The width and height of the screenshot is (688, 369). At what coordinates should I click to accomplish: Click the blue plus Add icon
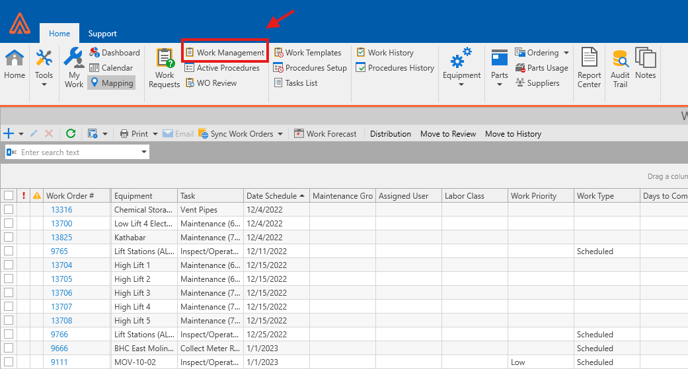(8, 133)
